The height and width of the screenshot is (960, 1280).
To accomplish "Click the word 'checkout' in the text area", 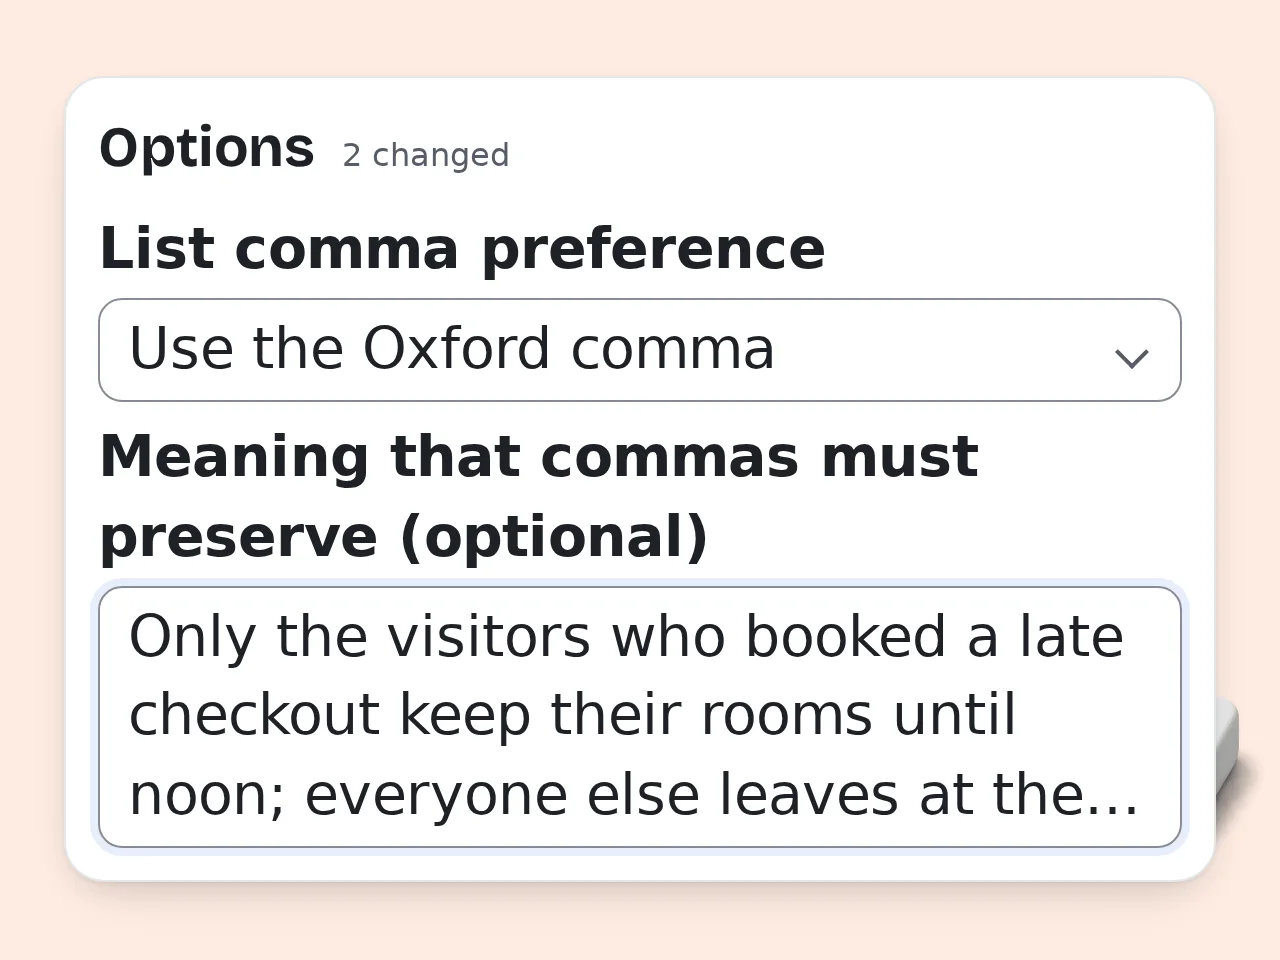I will pos(254,715).
